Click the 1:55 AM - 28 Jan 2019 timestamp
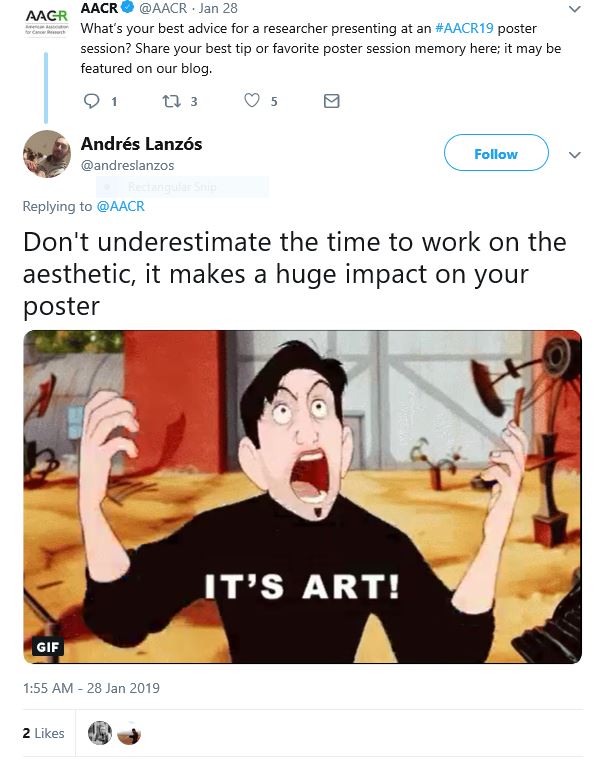 (91, 688)
